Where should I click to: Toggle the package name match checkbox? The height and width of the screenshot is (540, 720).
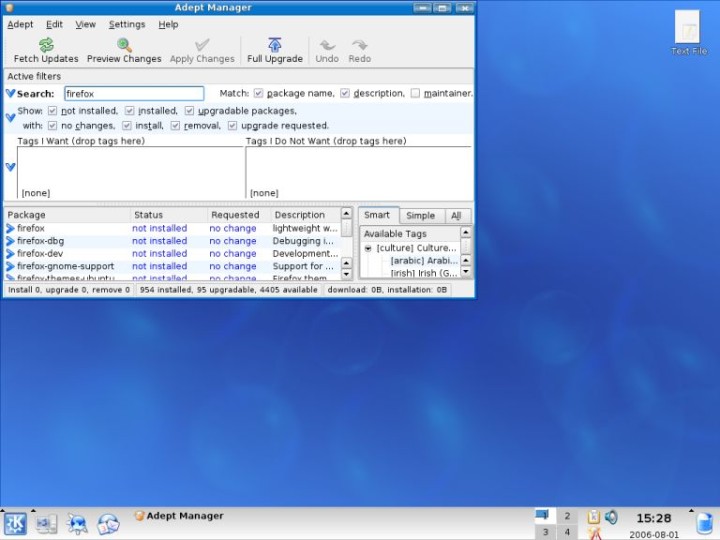point(259,93)
